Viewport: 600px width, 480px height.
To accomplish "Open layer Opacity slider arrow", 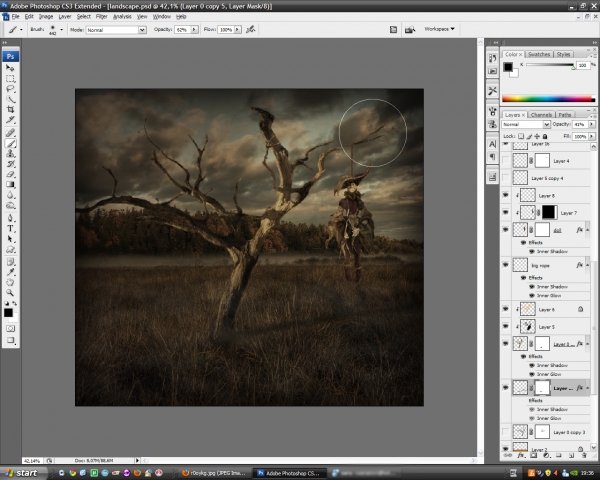I will (x=592, y=124).
